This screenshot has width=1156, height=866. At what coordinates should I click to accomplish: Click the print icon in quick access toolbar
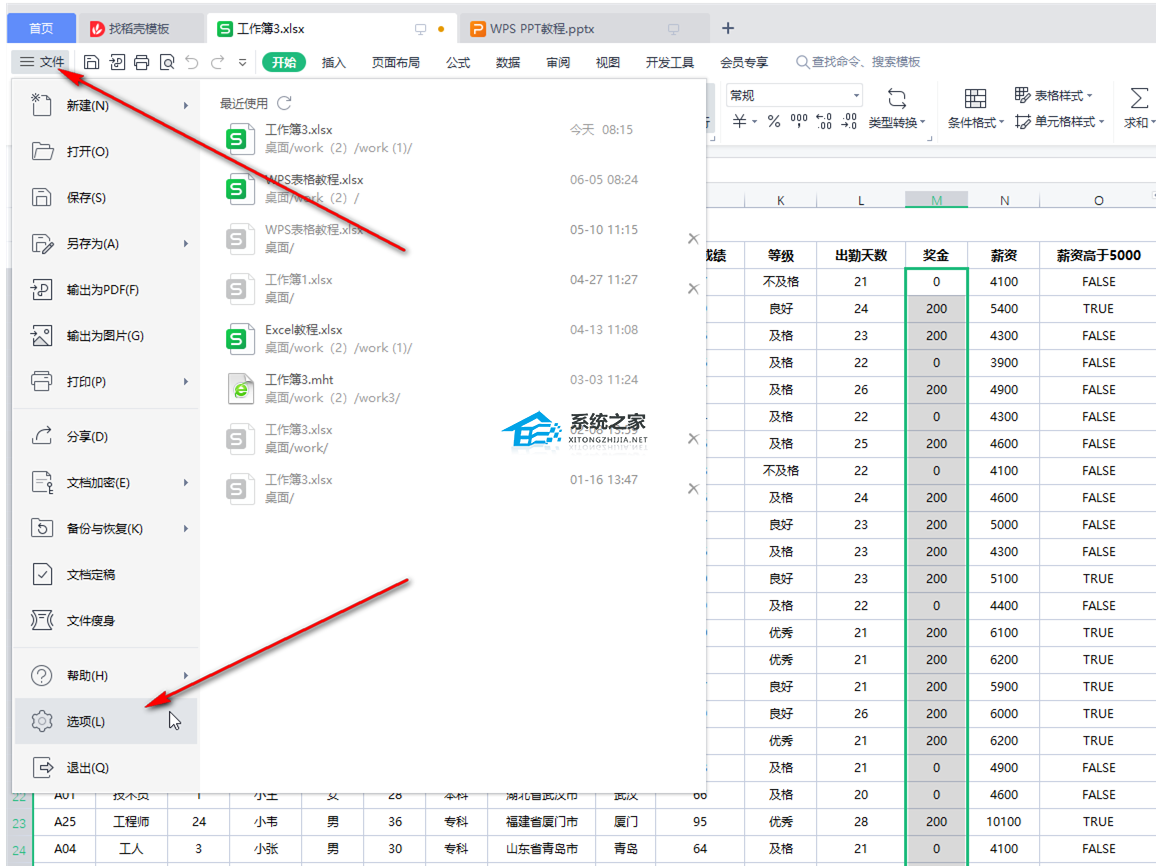(142, 62)
